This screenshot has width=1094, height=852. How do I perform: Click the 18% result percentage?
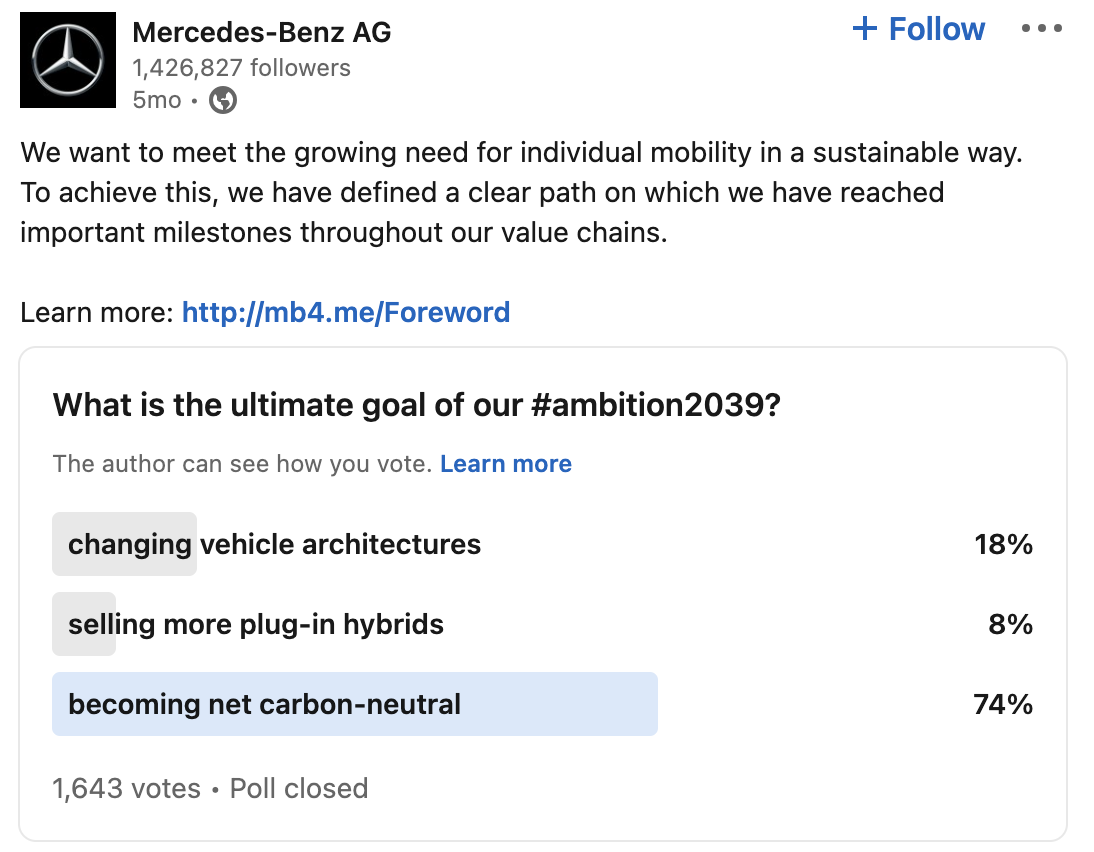coord(1003,544)
